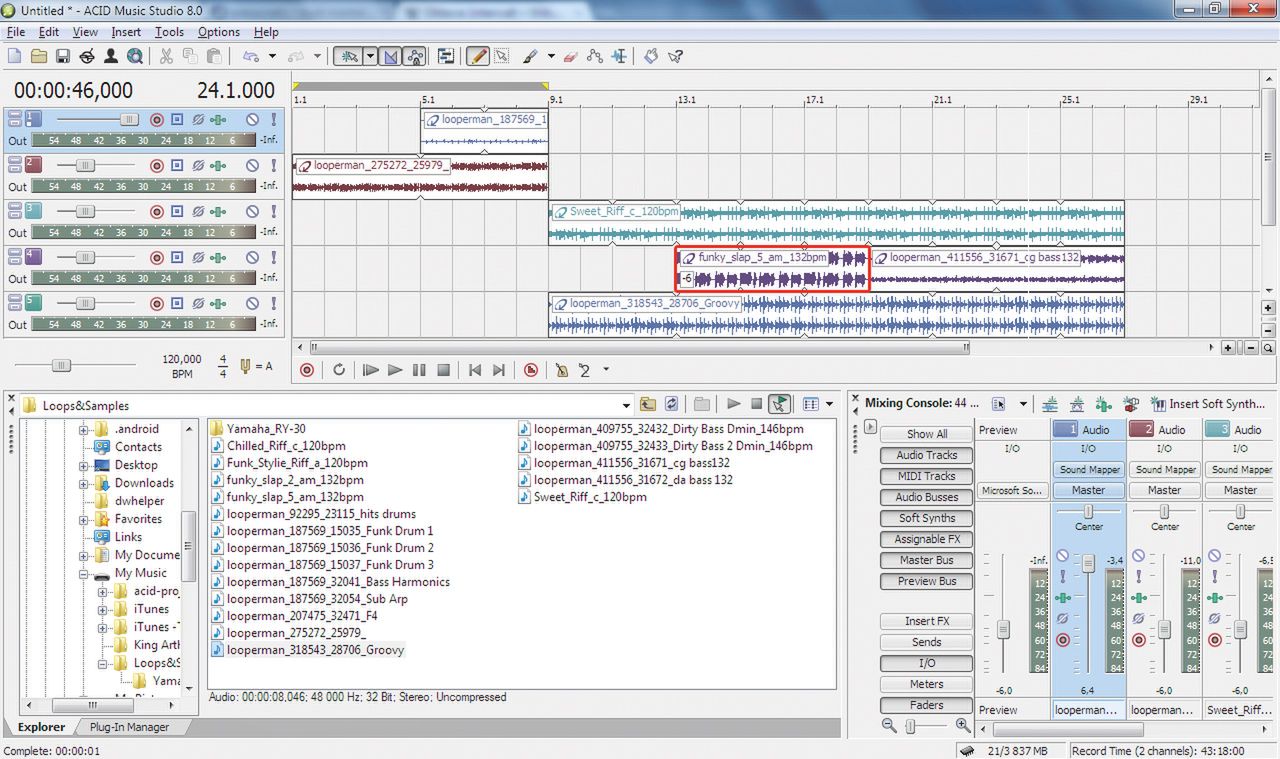This screenshot has height=759, width=1280.
Task: Open the Explorer views dropdown arrow
Action: (x=830, y=404)
